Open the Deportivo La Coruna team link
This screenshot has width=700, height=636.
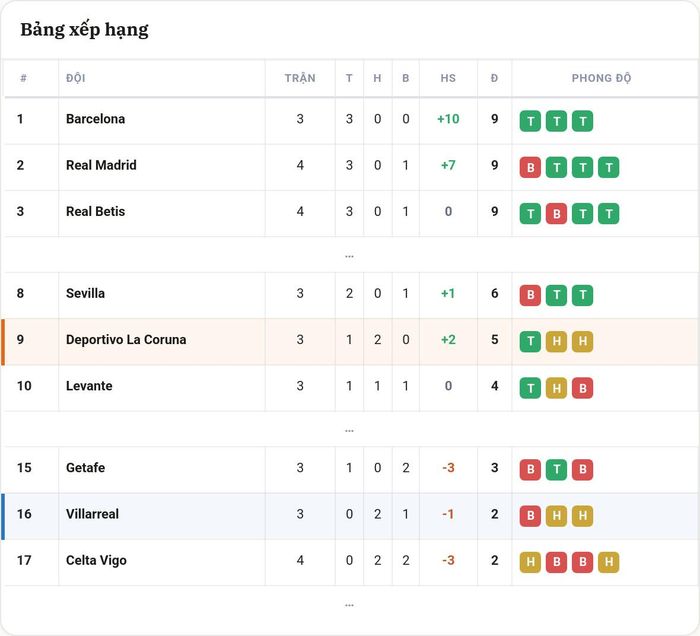126,340
